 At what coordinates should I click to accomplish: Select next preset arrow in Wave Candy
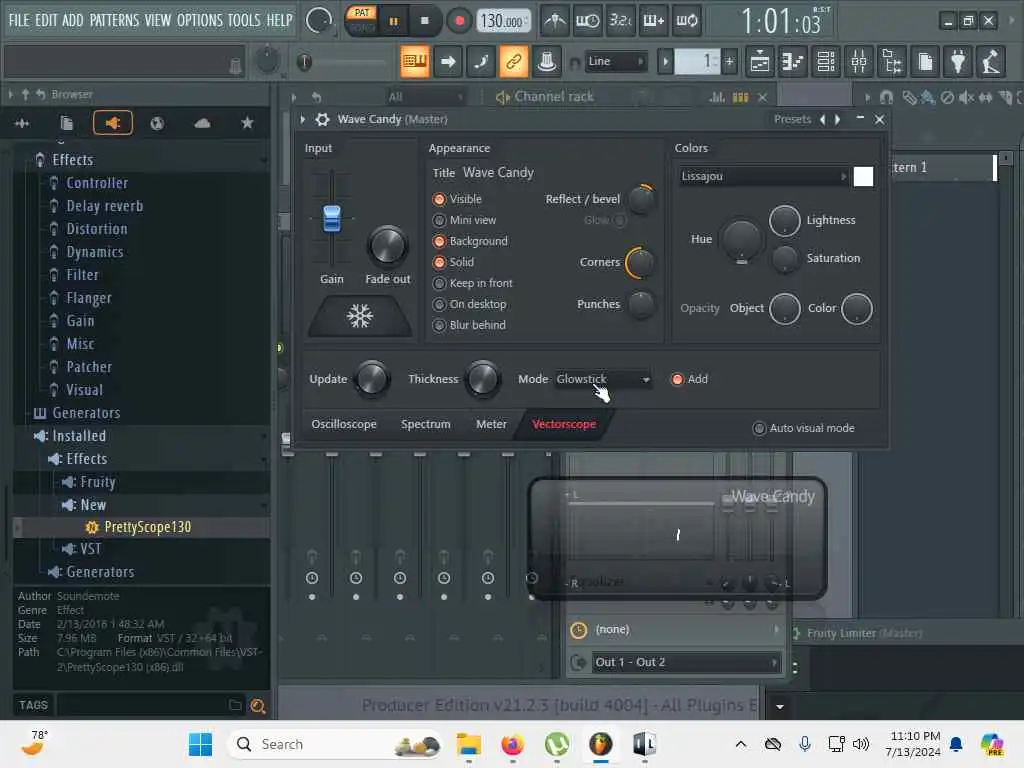[x=837, y=120]
